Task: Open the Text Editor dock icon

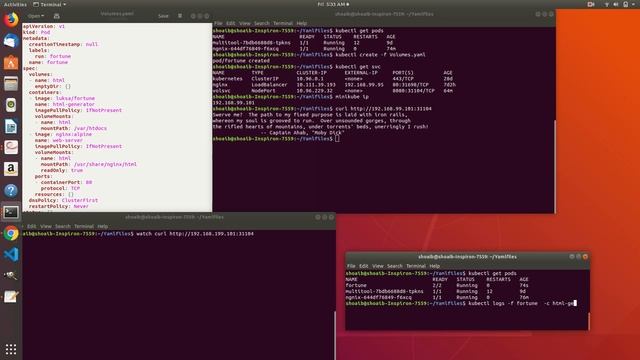Action: [11, 297]
